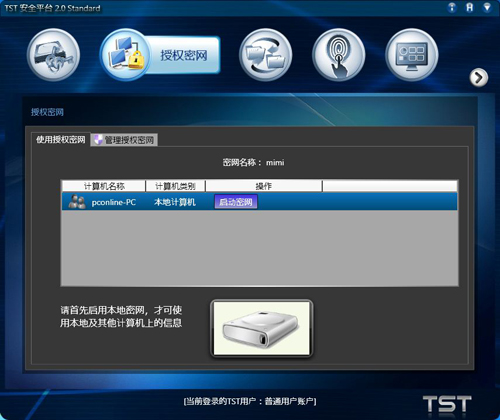This screenshot has height=420, width=500.
Task: Click the info icon in title bar
Action: pos(452,7)
